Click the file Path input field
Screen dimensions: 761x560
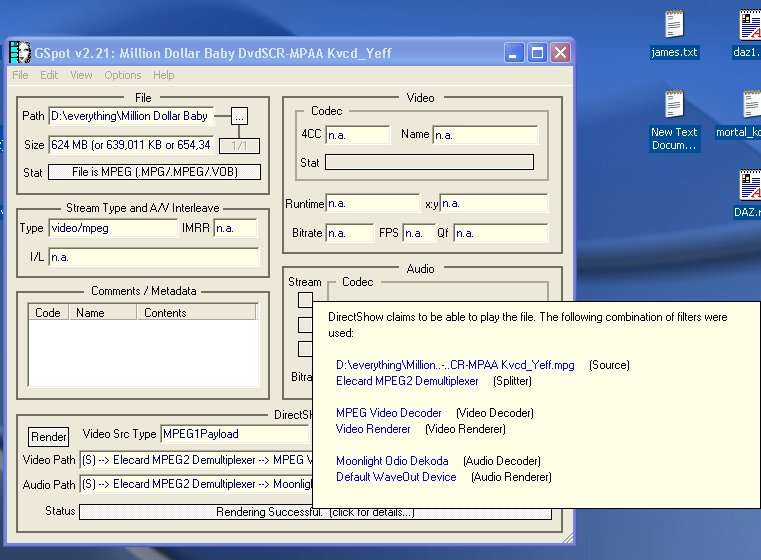(131, 116)
